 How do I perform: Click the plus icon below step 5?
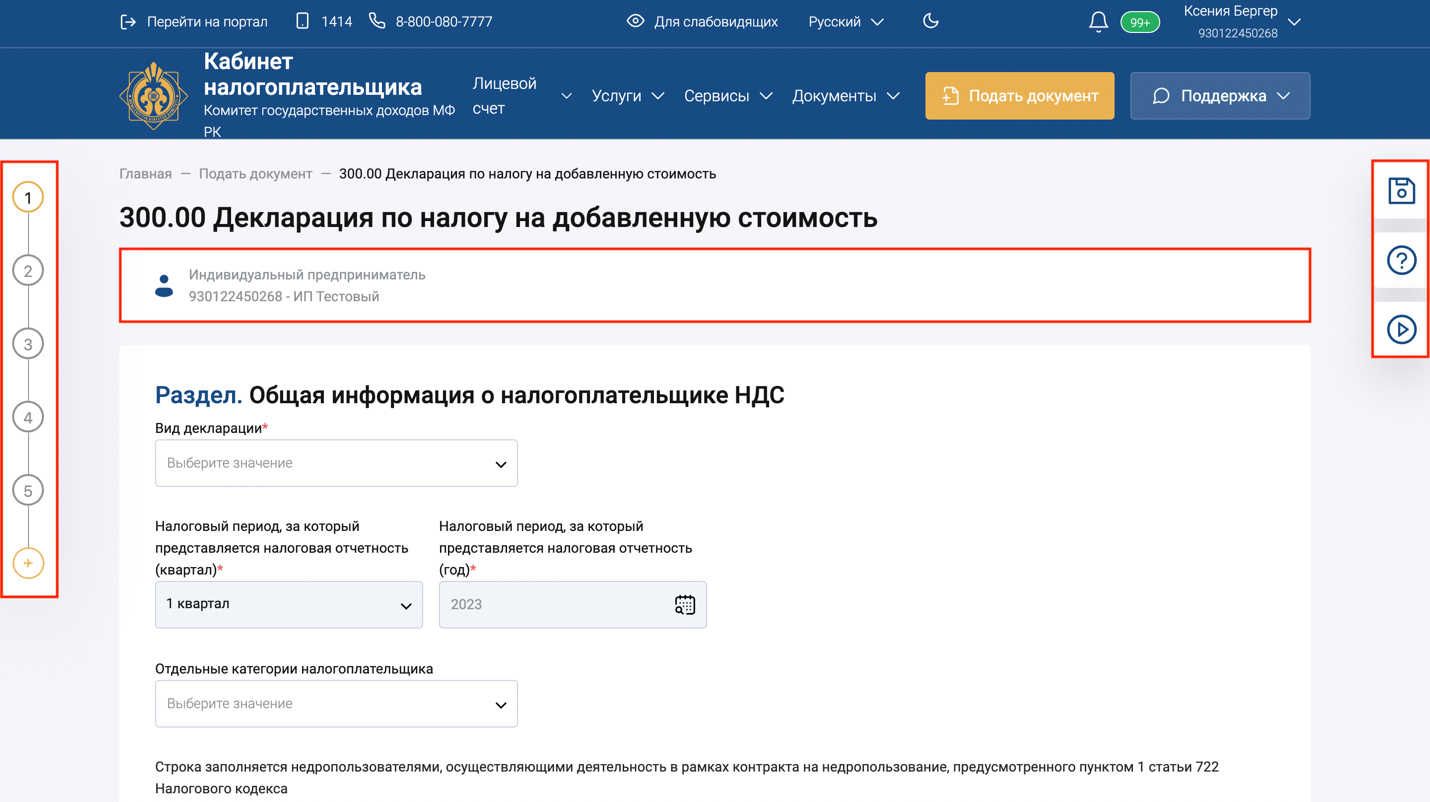coord(28,563)
